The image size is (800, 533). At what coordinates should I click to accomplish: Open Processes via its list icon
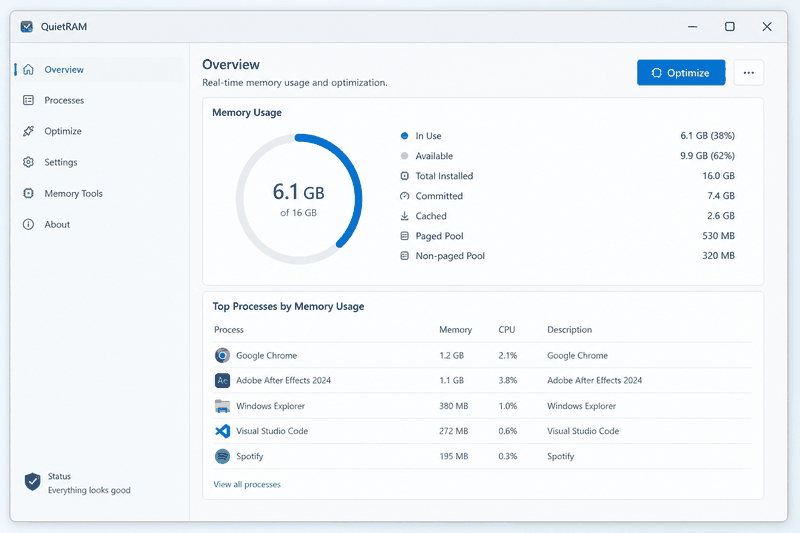coord(29,100)
